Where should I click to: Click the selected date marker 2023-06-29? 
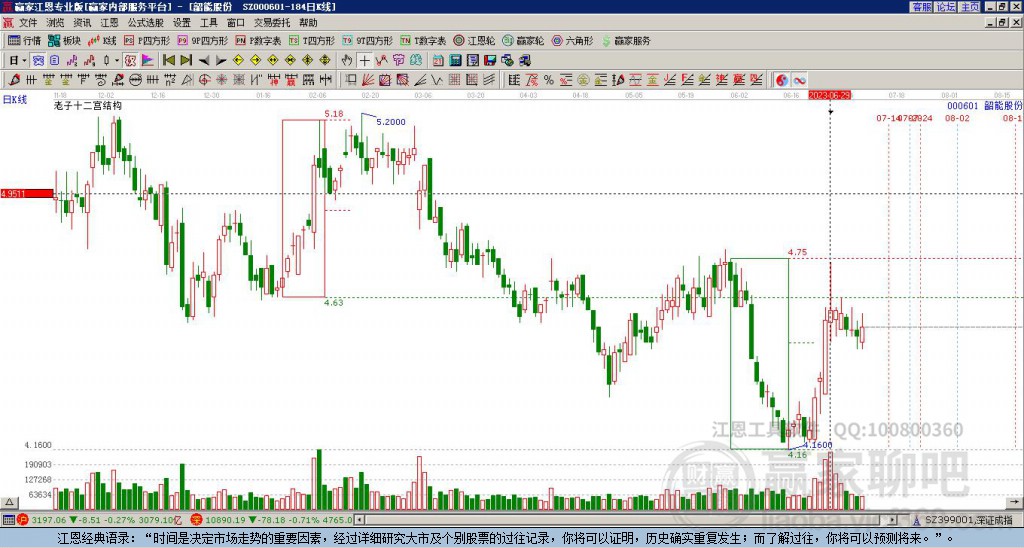pyautogui.click(x=829, y=95)
